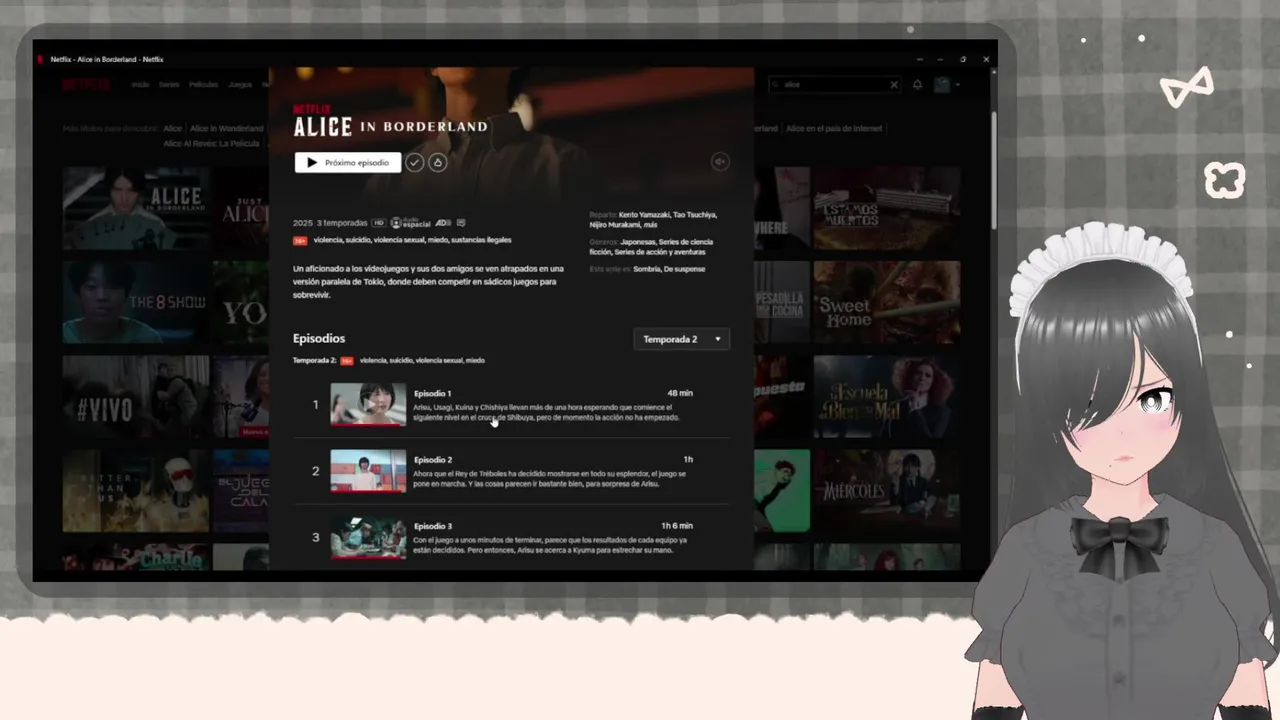
Task: Open the Sweet Home result thumbnail
Action: click(x=887, y=302)
